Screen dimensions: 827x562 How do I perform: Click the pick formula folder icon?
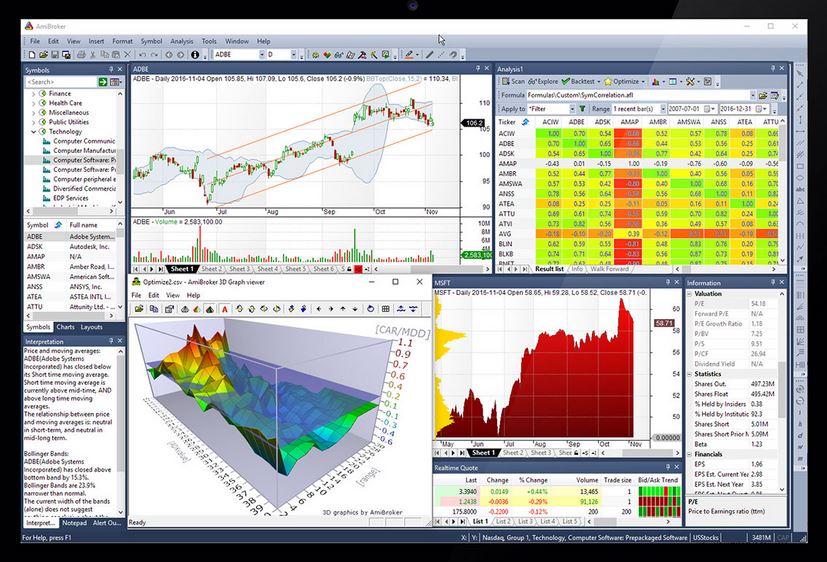(763, 95)
